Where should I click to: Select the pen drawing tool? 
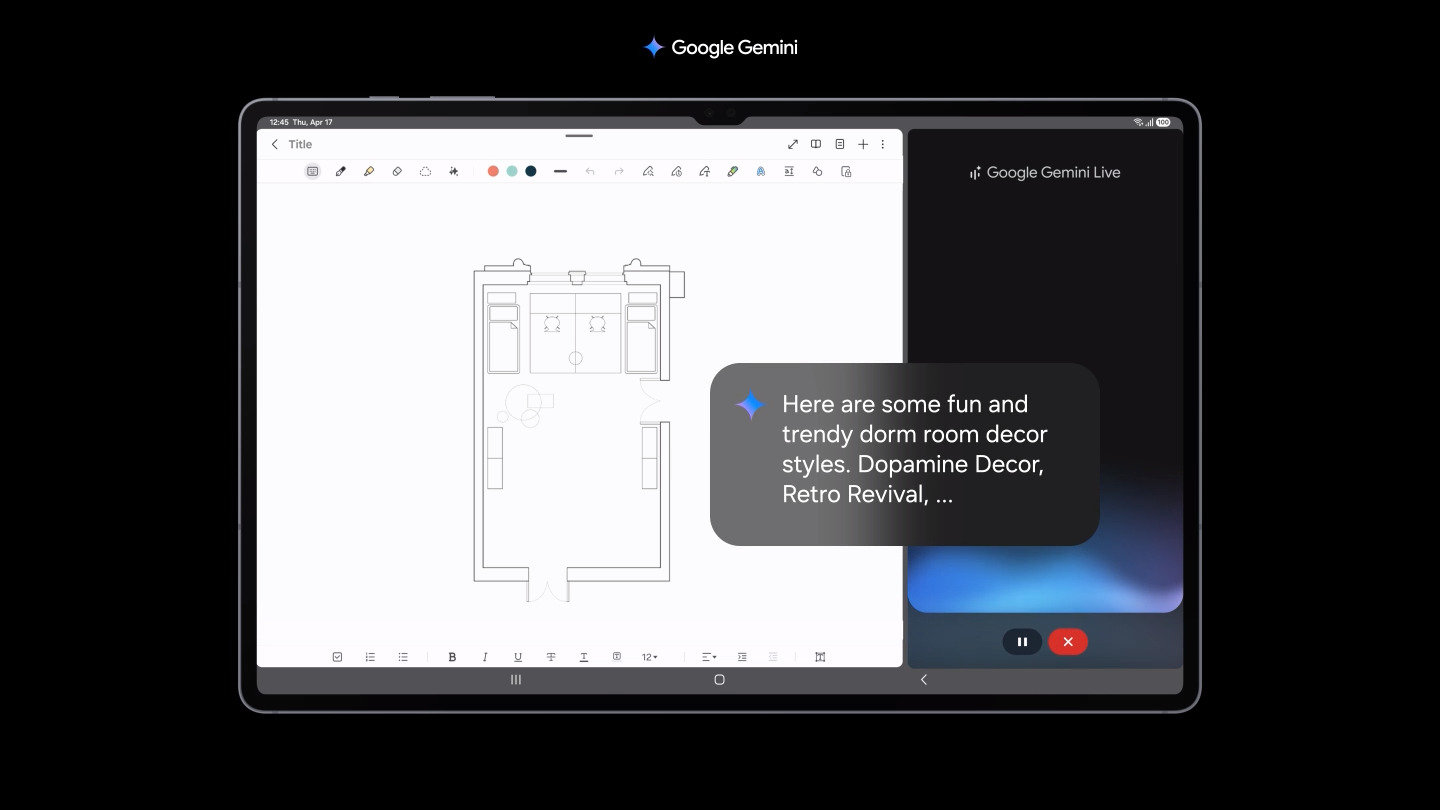pyautogui.click(x=341, y=172)
